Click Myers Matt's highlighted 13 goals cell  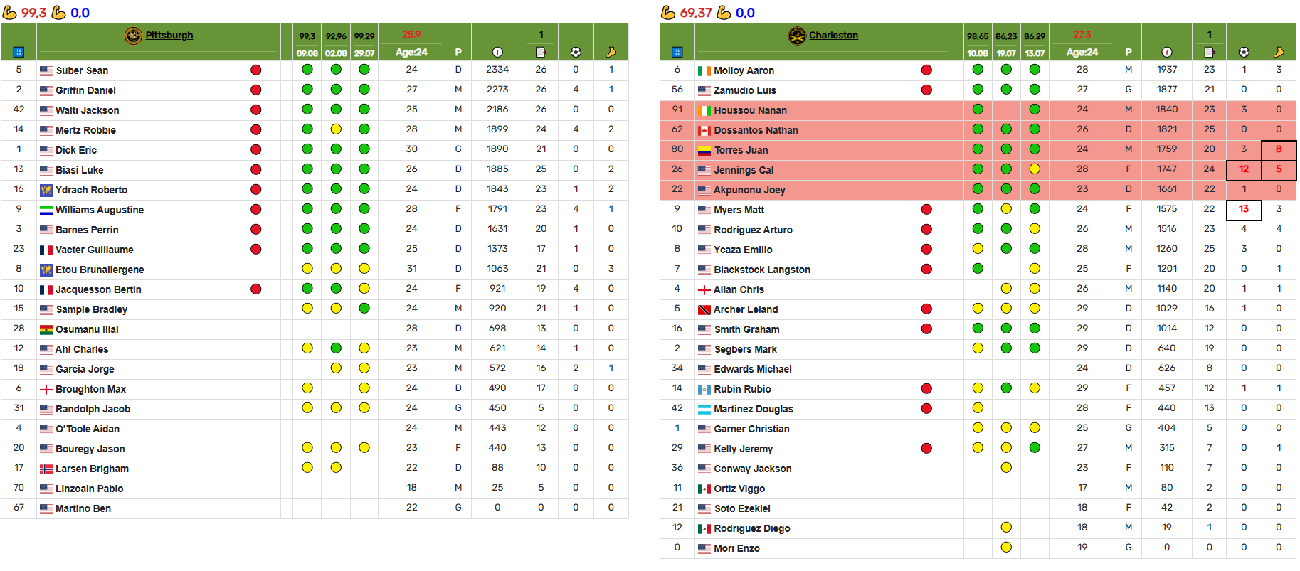coord(1243,210)
